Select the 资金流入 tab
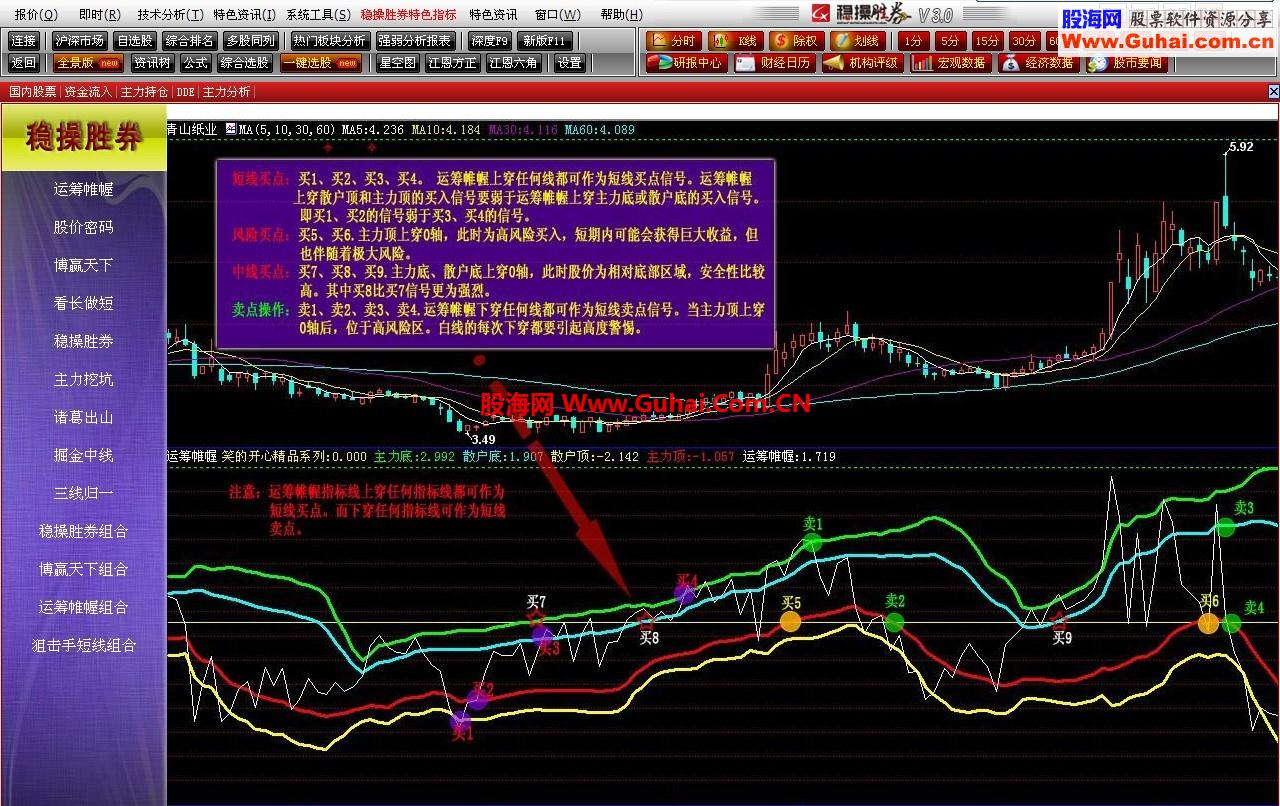 coord(88,91)
